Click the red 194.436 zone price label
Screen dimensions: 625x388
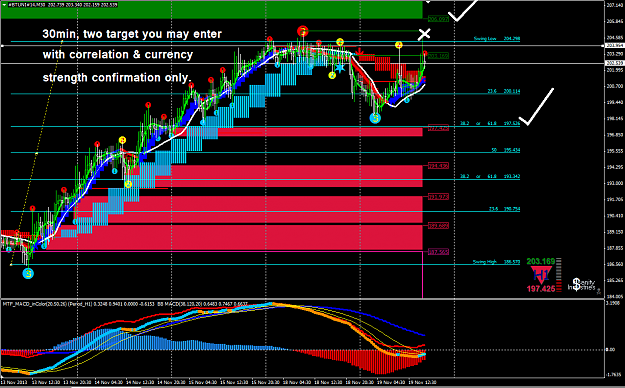point(438,165)
